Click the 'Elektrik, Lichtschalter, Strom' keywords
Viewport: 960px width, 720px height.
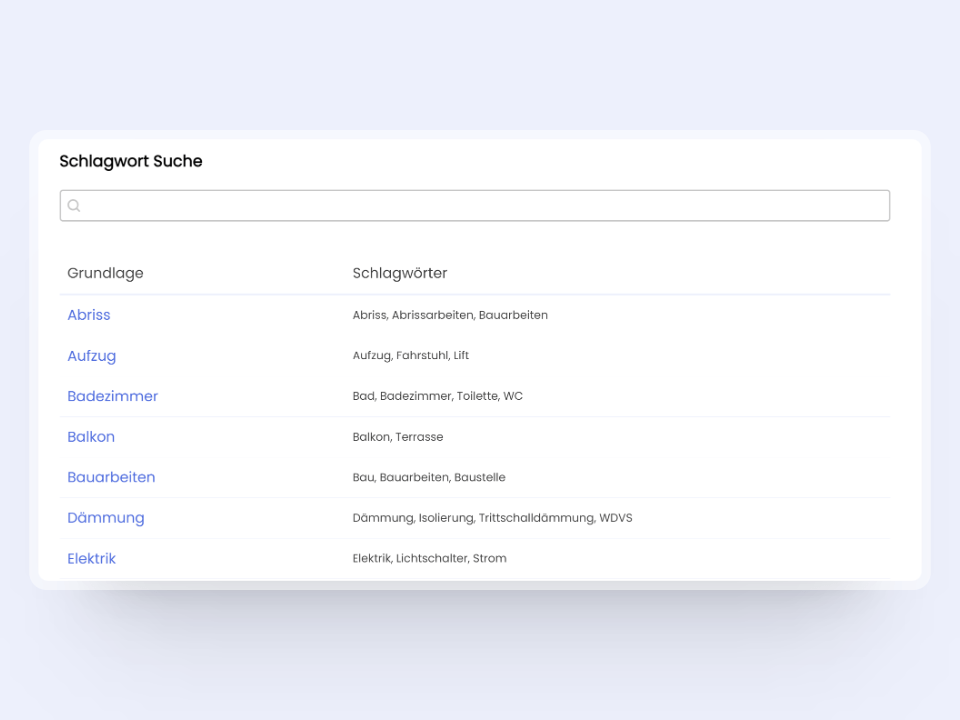coord(429,558)
